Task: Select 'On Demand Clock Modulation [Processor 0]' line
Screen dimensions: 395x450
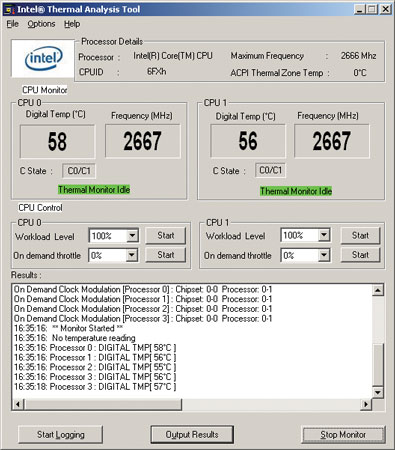Action: click(x=143, y=289)
